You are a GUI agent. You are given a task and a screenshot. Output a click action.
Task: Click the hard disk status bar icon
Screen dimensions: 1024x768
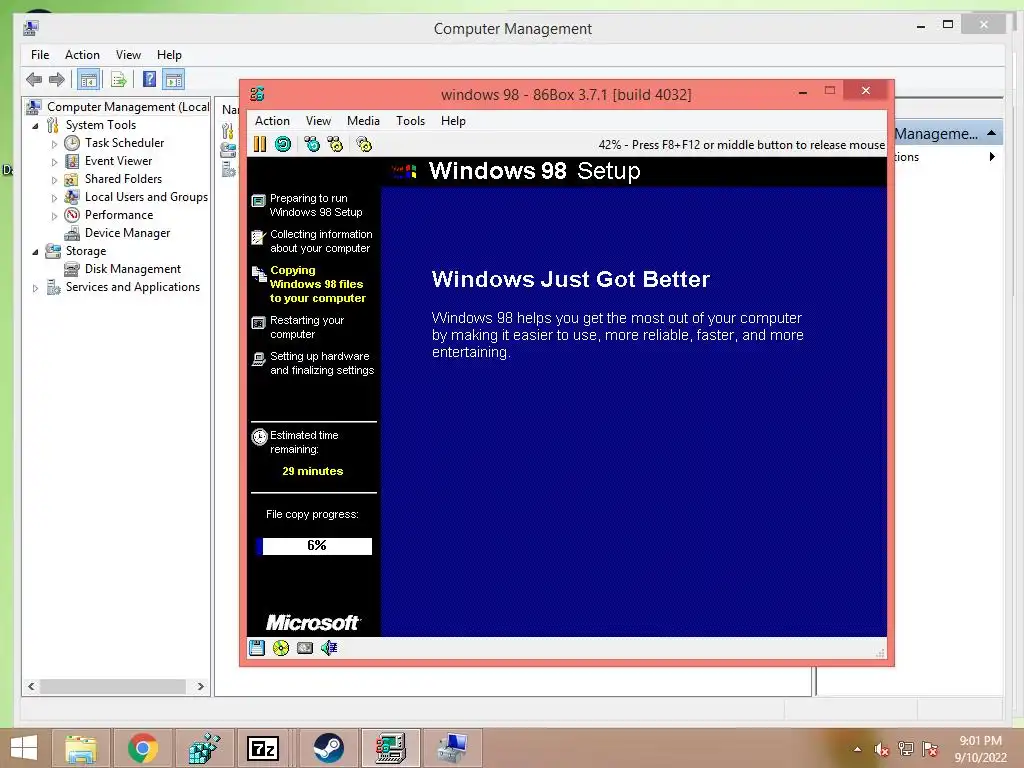pyautogui.click(x=305, y=648)
